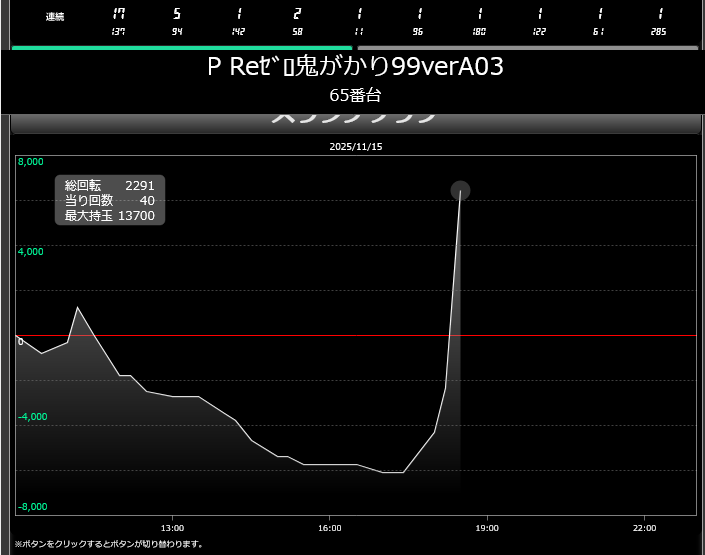
Task: Select history column showing 2 over 58
Action: click(297, 20)
